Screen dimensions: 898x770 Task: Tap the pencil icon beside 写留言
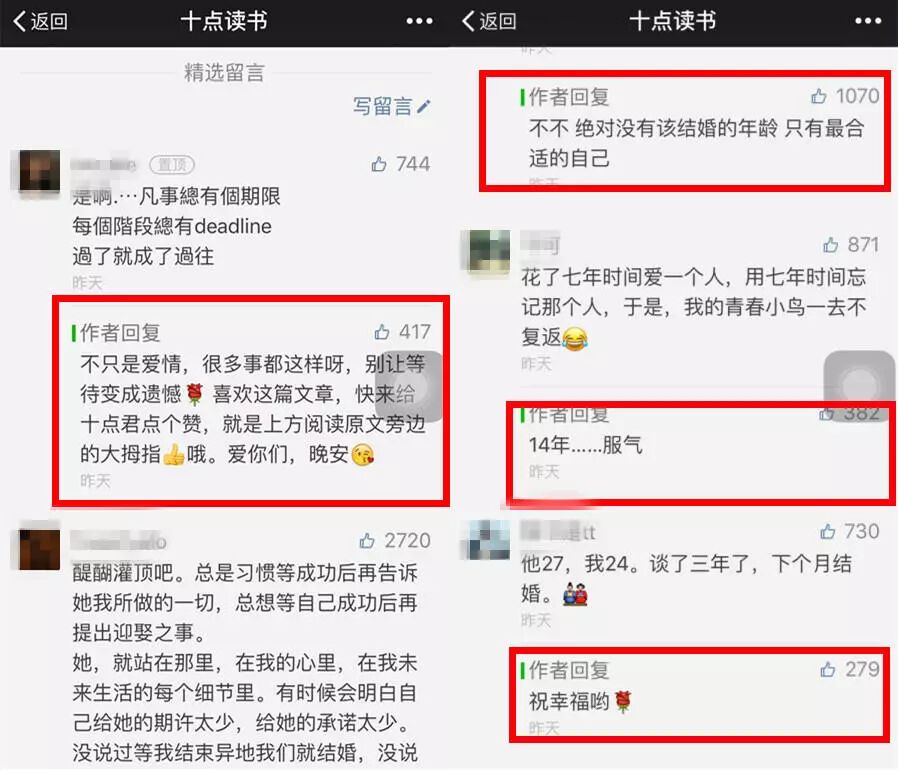coord(424,106)
